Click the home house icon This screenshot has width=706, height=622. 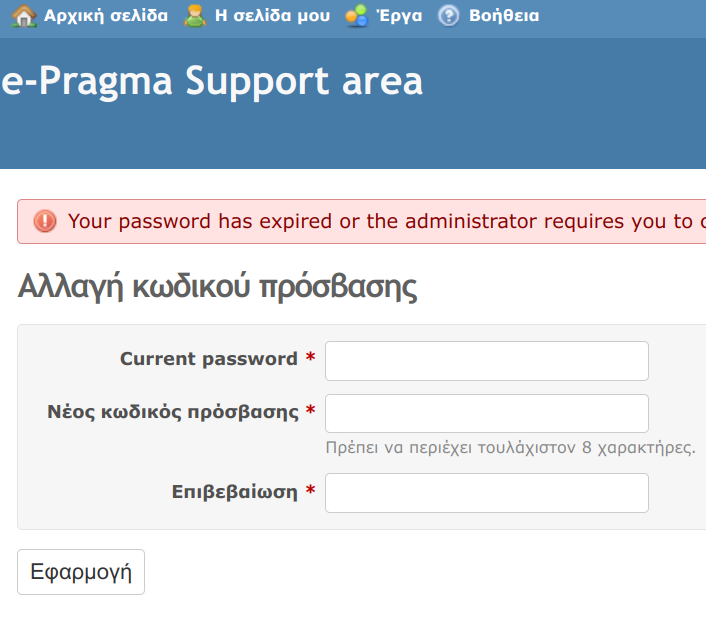point(24,16)
